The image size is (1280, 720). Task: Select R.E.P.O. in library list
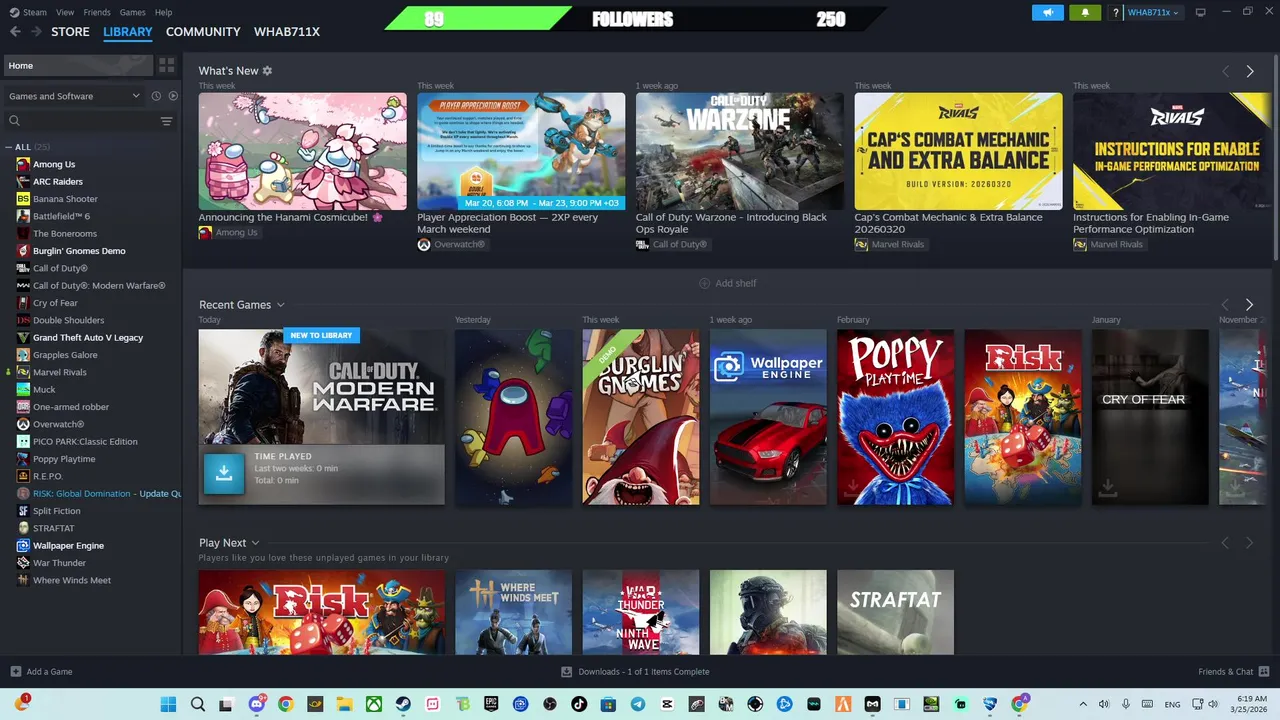click(48, 476)
